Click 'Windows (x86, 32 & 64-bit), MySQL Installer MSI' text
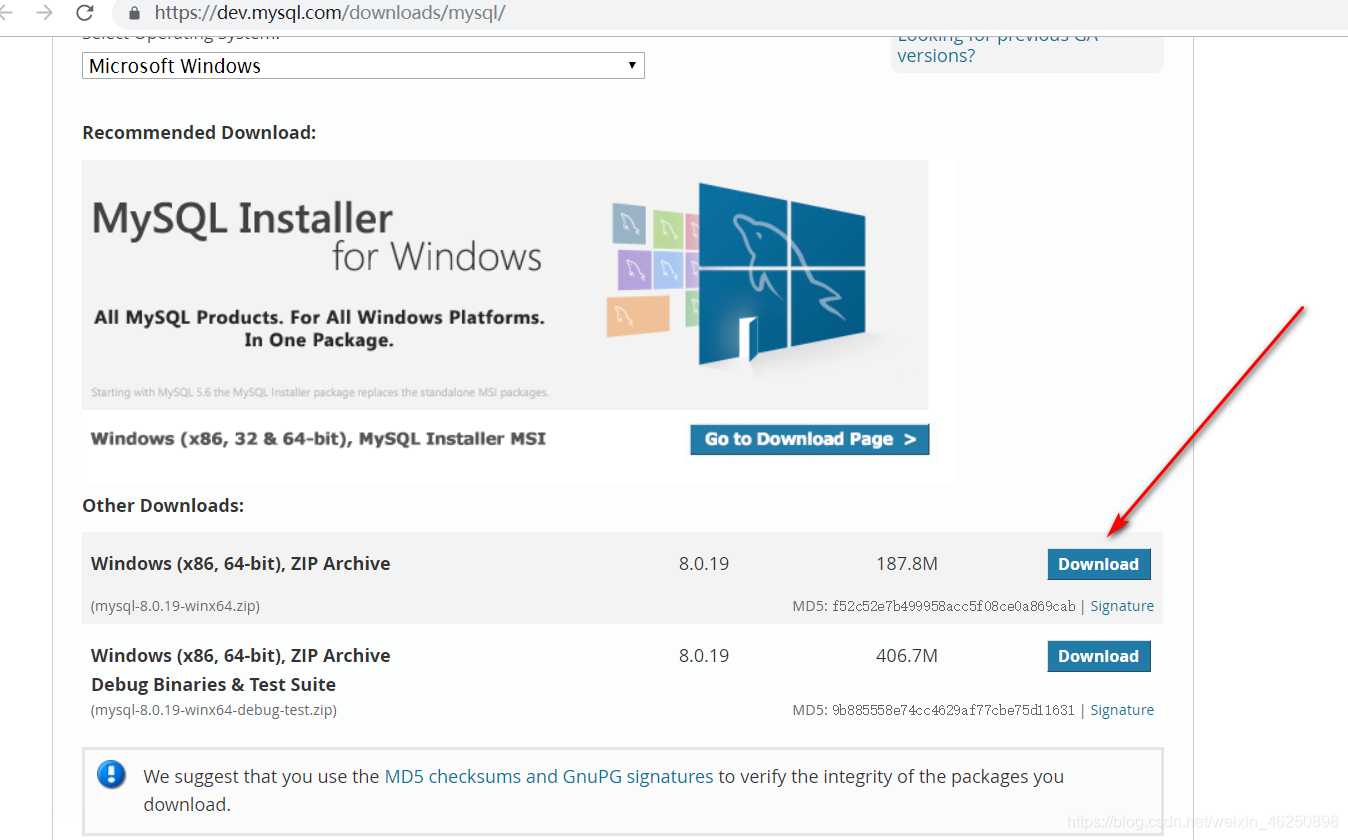The width and height of the screenshot is (1348, 840). click(318, 439)
